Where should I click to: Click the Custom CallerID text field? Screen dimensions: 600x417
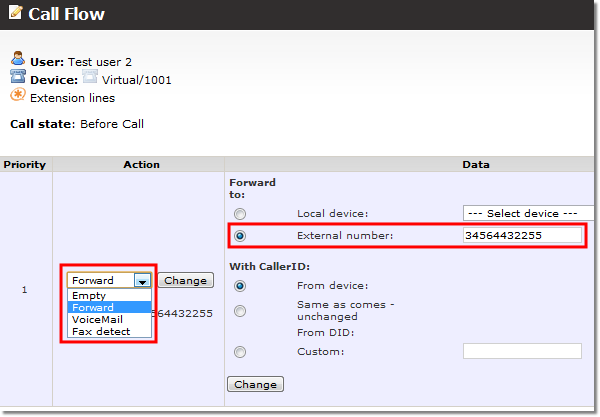(x=522, y=351)
